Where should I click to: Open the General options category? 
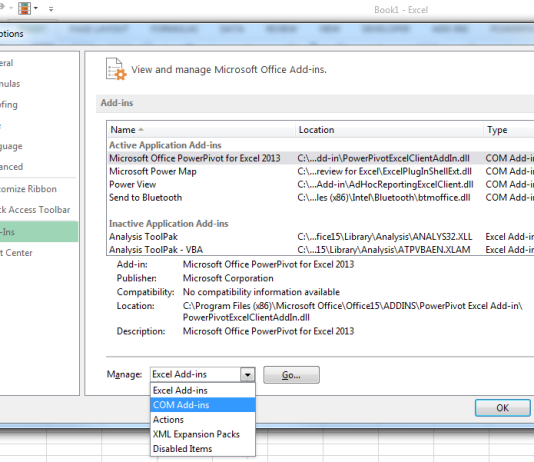click(x=38, y=63)
